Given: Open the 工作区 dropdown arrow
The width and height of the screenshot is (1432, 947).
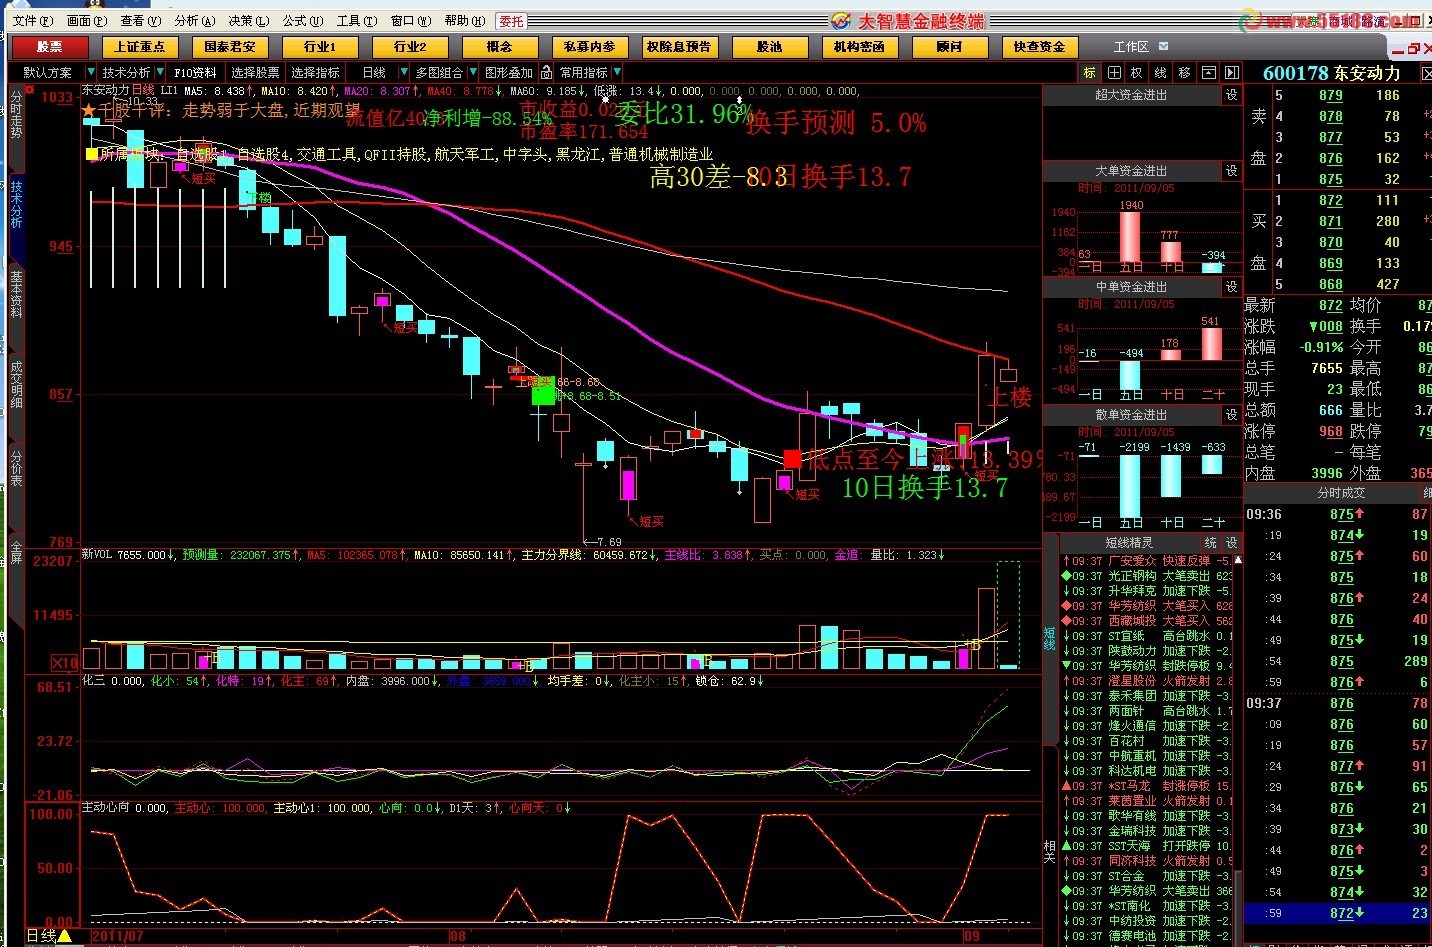Looking at the screenshot, I should click(x=1163, y=46).
